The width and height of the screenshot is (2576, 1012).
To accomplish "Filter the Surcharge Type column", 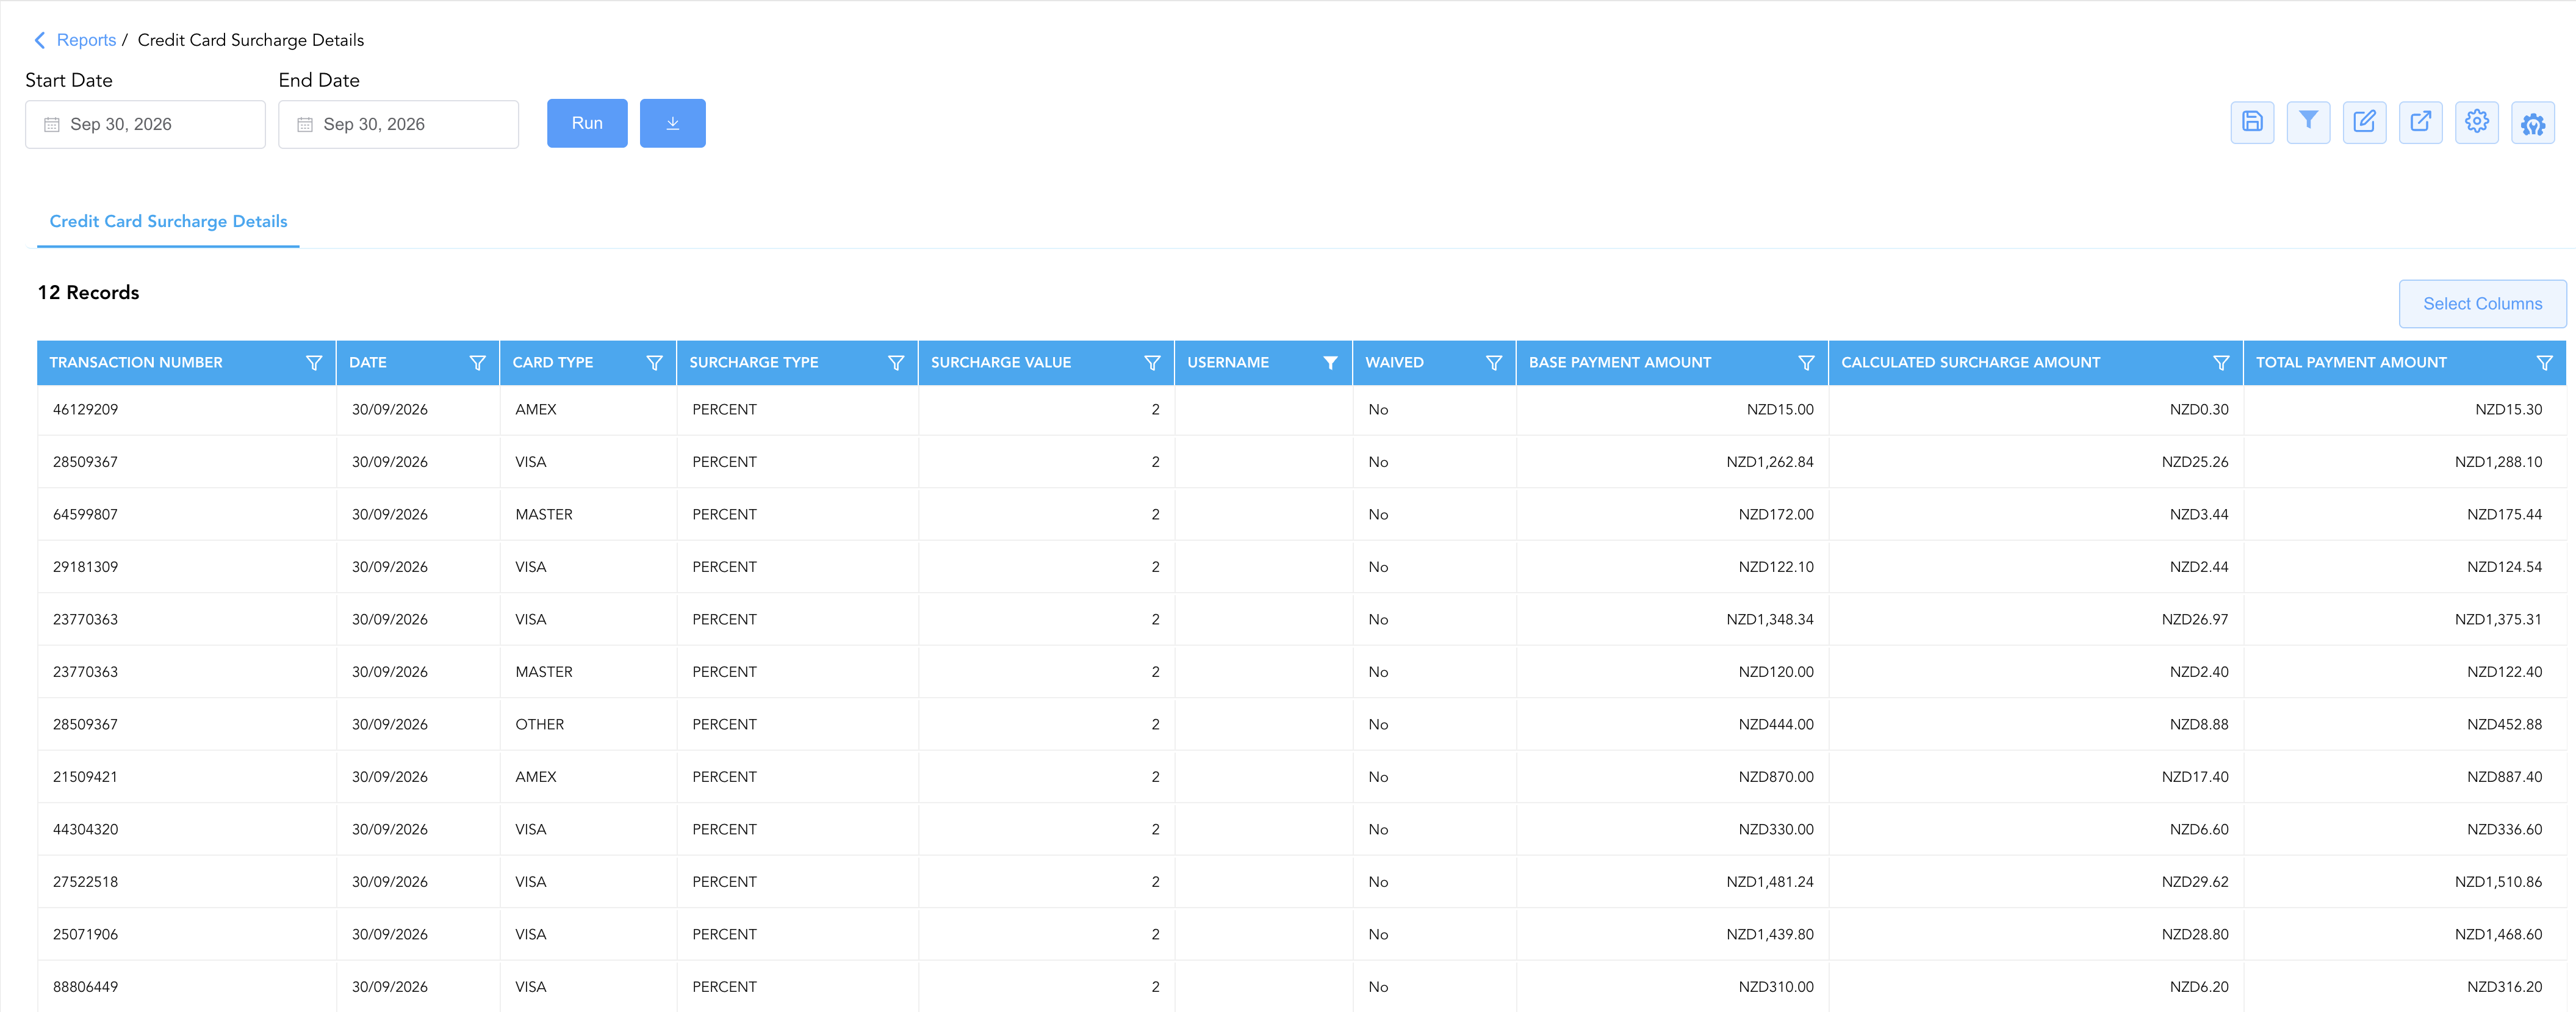I will coord(896,363).
